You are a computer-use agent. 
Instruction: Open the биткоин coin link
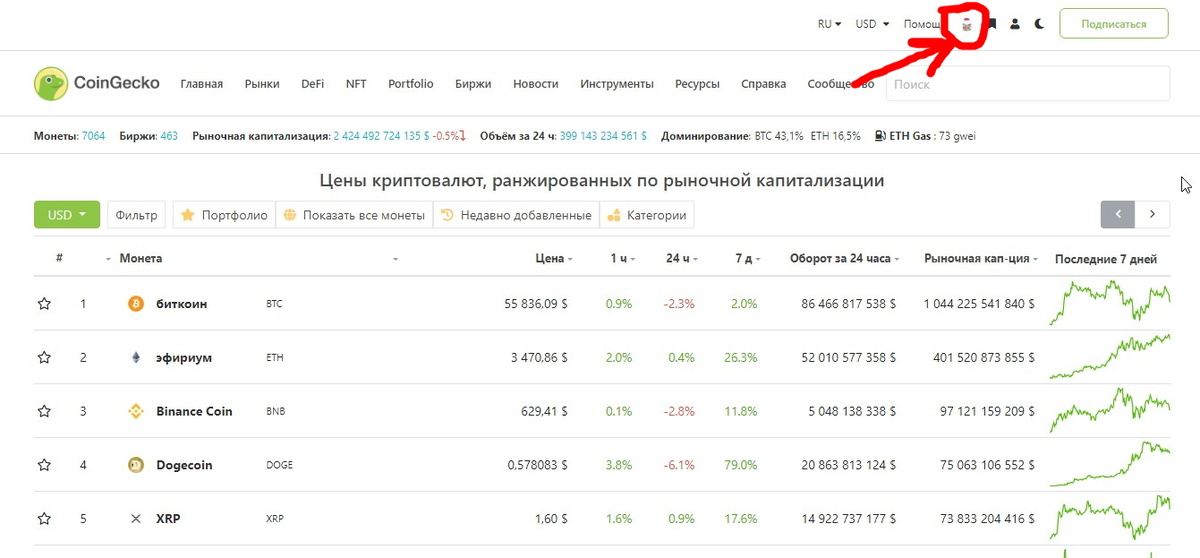[x=182, y=303]
